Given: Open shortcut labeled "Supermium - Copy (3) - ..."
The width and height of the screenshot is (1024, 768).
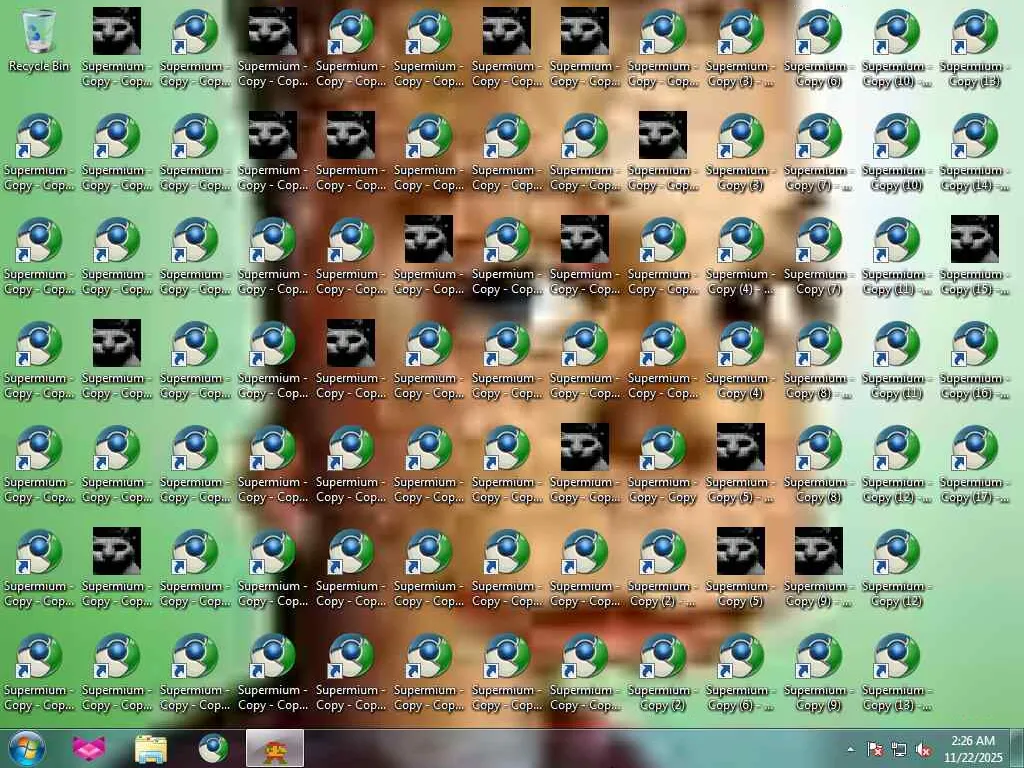Looking at the screenshot, I should click(740, 48).
